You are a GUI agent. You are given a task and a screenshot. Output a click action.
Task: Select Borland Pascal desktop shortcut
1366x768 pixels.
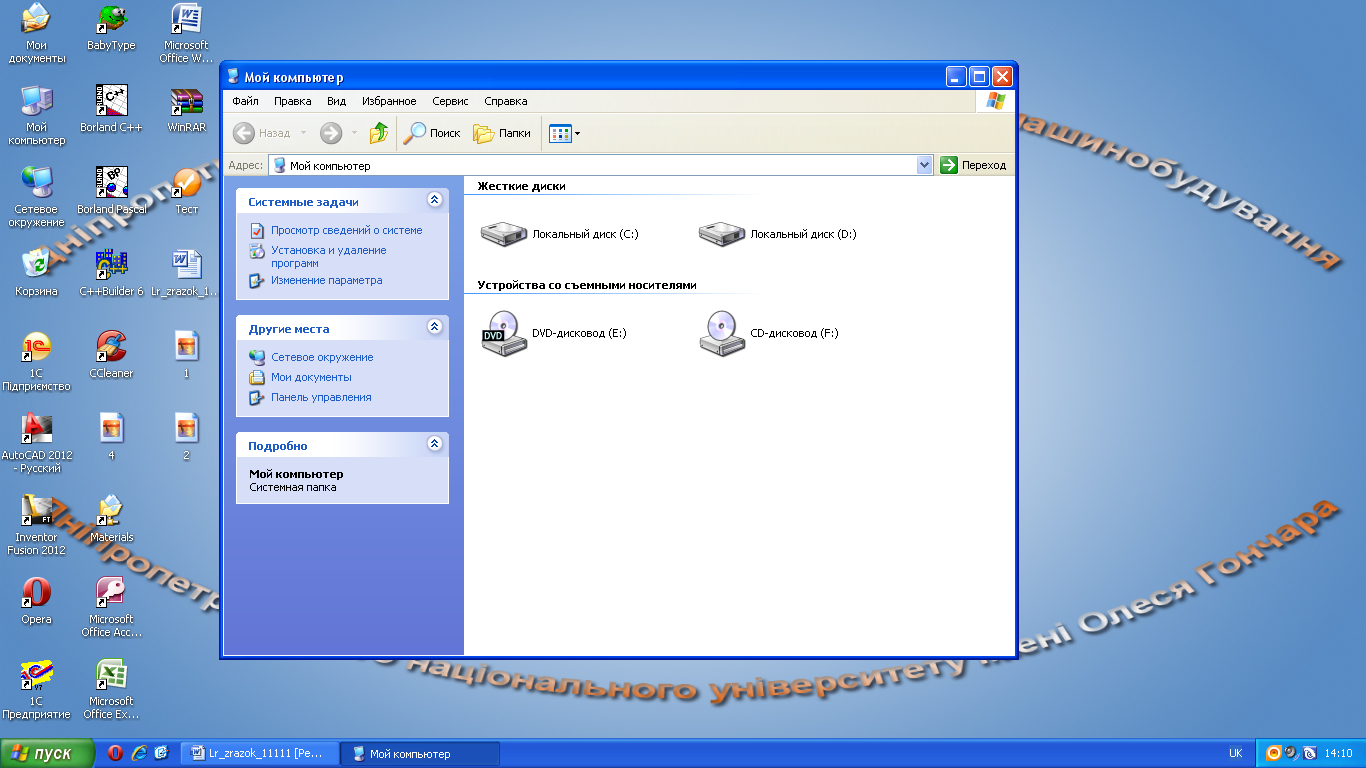tap(111, 192)
